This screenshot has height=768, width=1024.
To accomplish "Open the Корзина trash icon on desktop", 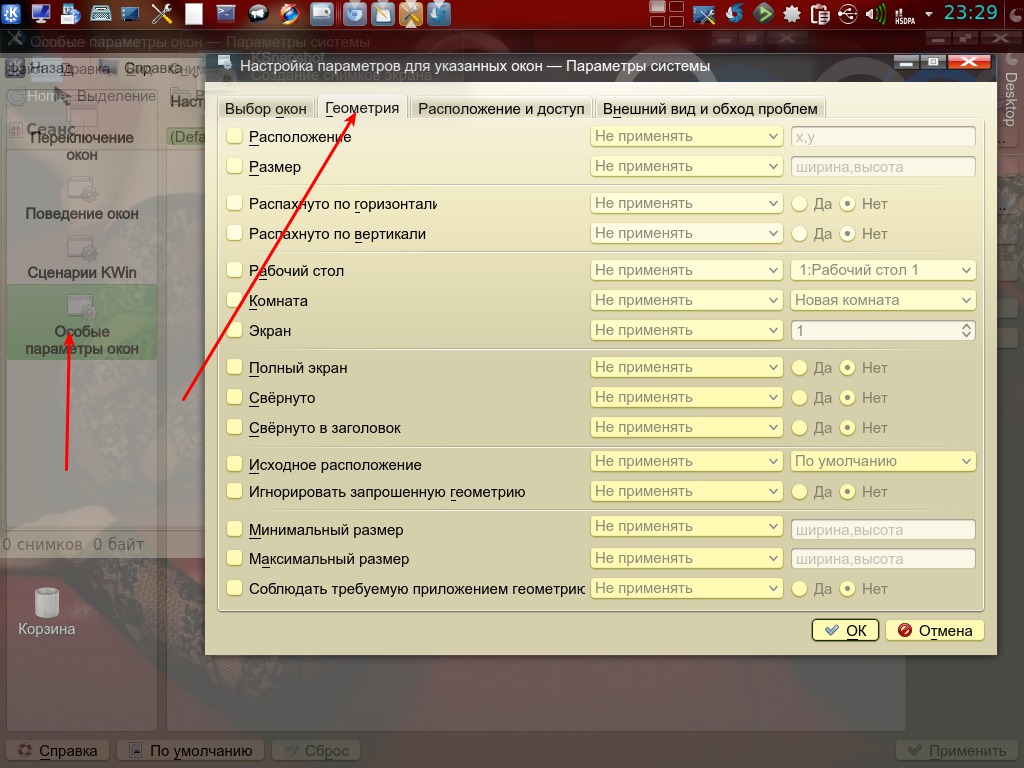I will tap(47, 613).
